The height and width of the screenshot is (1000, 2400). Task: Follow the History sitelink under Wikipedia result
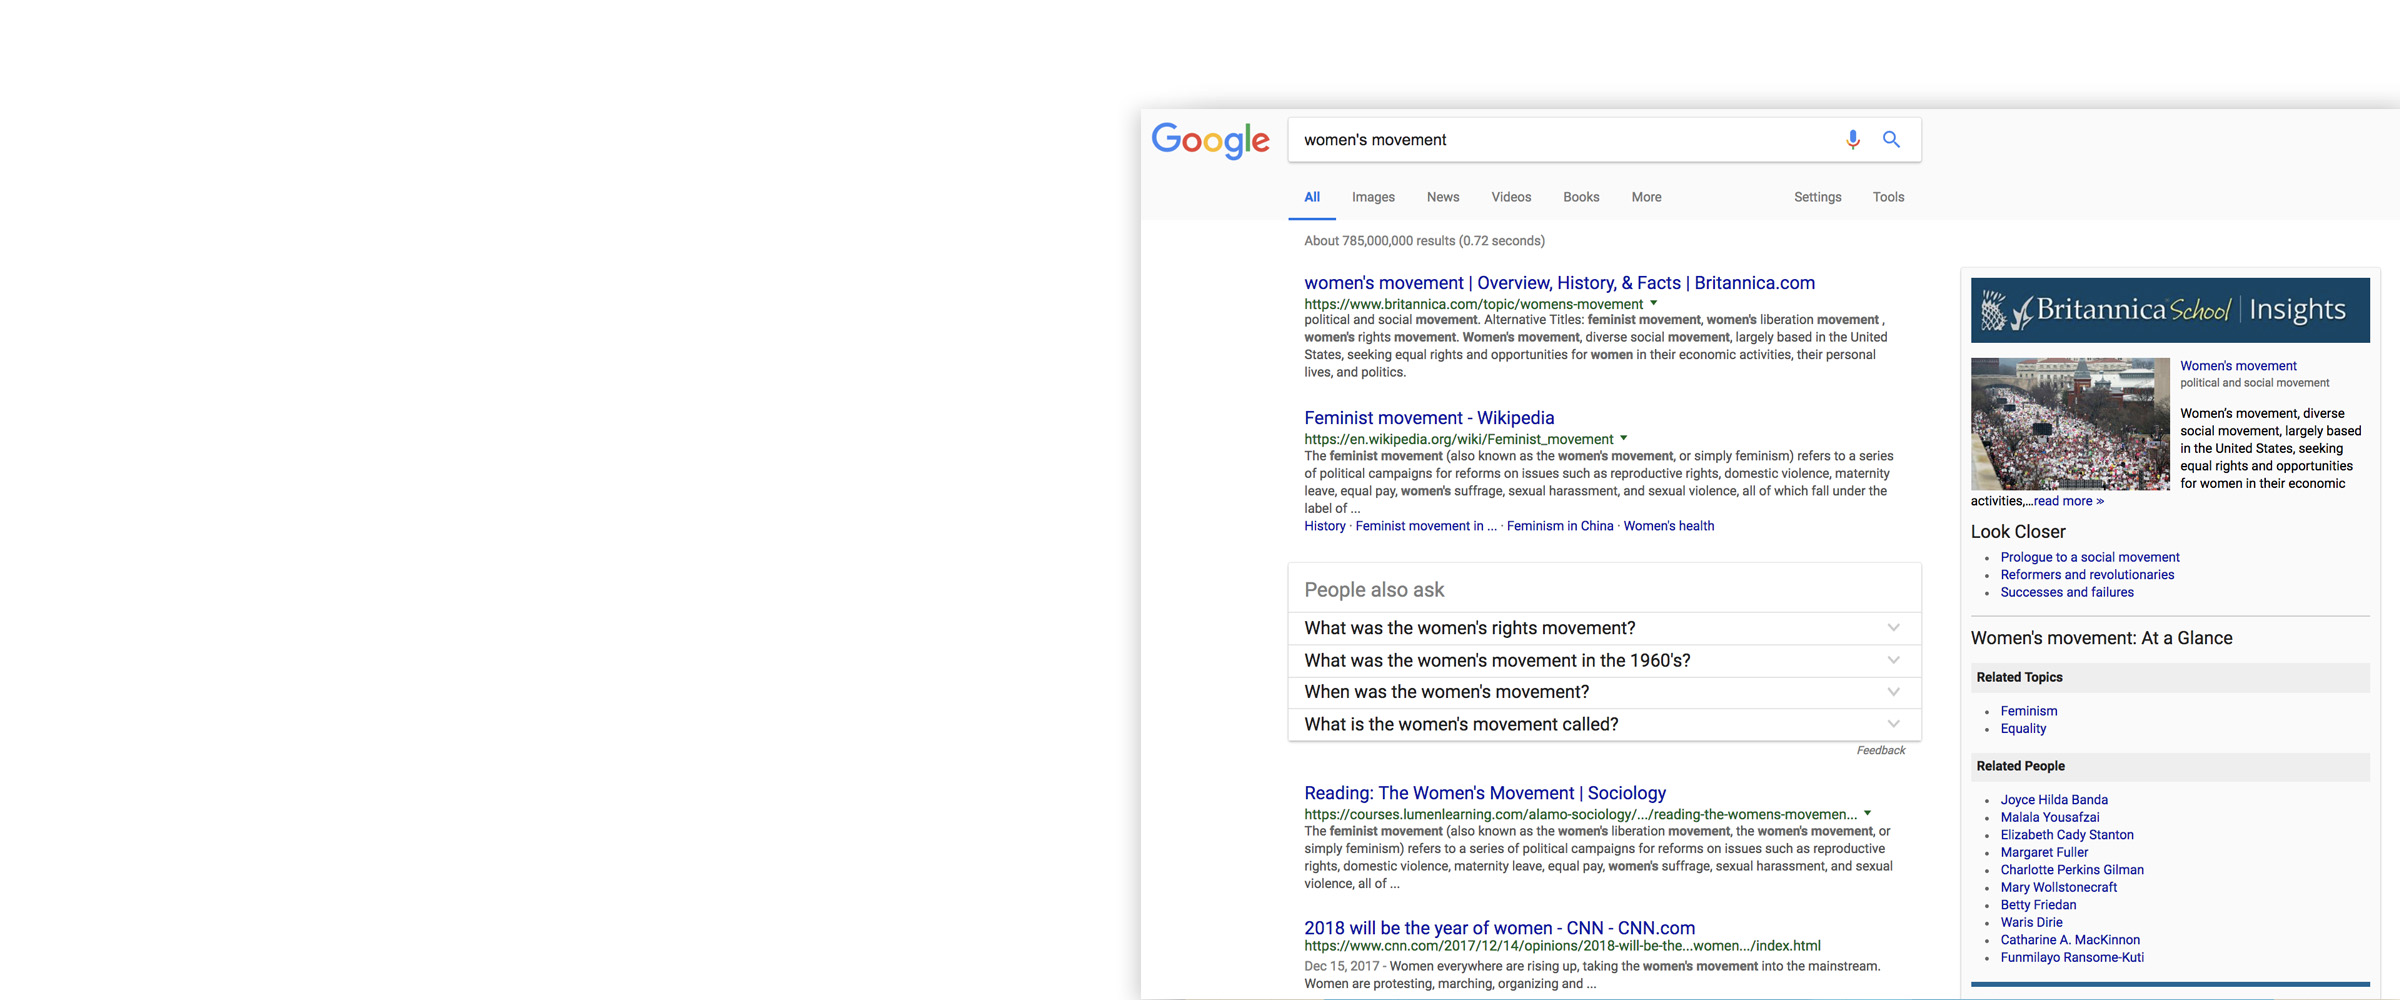click(x=1325, y=526)
